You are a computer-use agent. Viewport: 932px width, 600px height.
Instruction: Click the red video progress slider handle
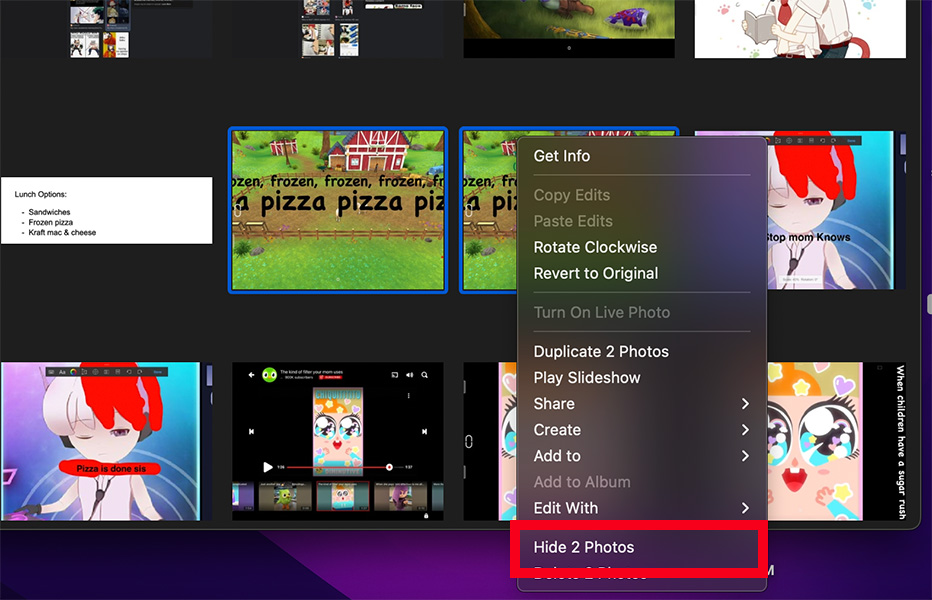pyautogui.click(x=389, y=467)
